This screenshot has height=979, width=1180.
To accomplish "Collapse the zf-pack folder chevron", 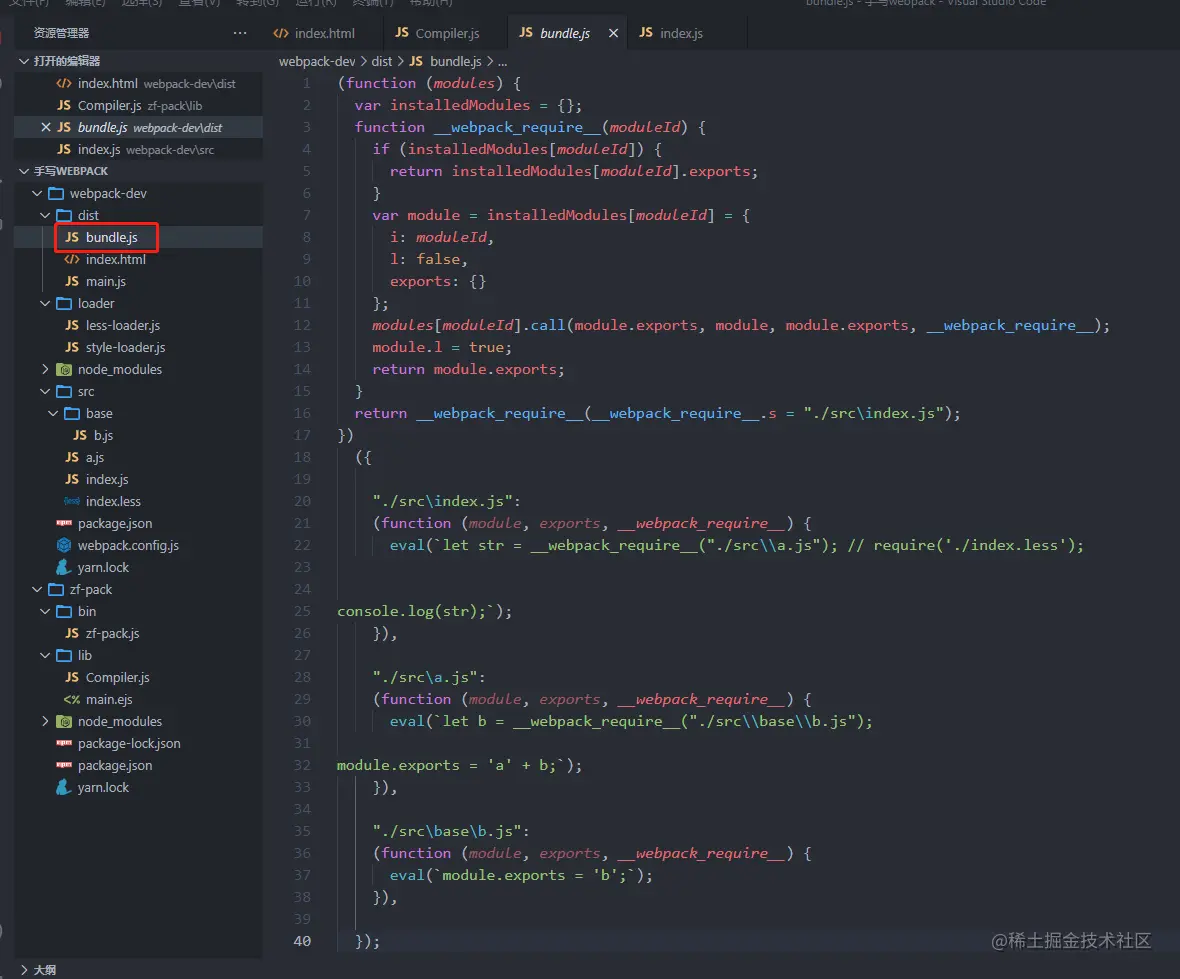I will click(x=36, y=589).
